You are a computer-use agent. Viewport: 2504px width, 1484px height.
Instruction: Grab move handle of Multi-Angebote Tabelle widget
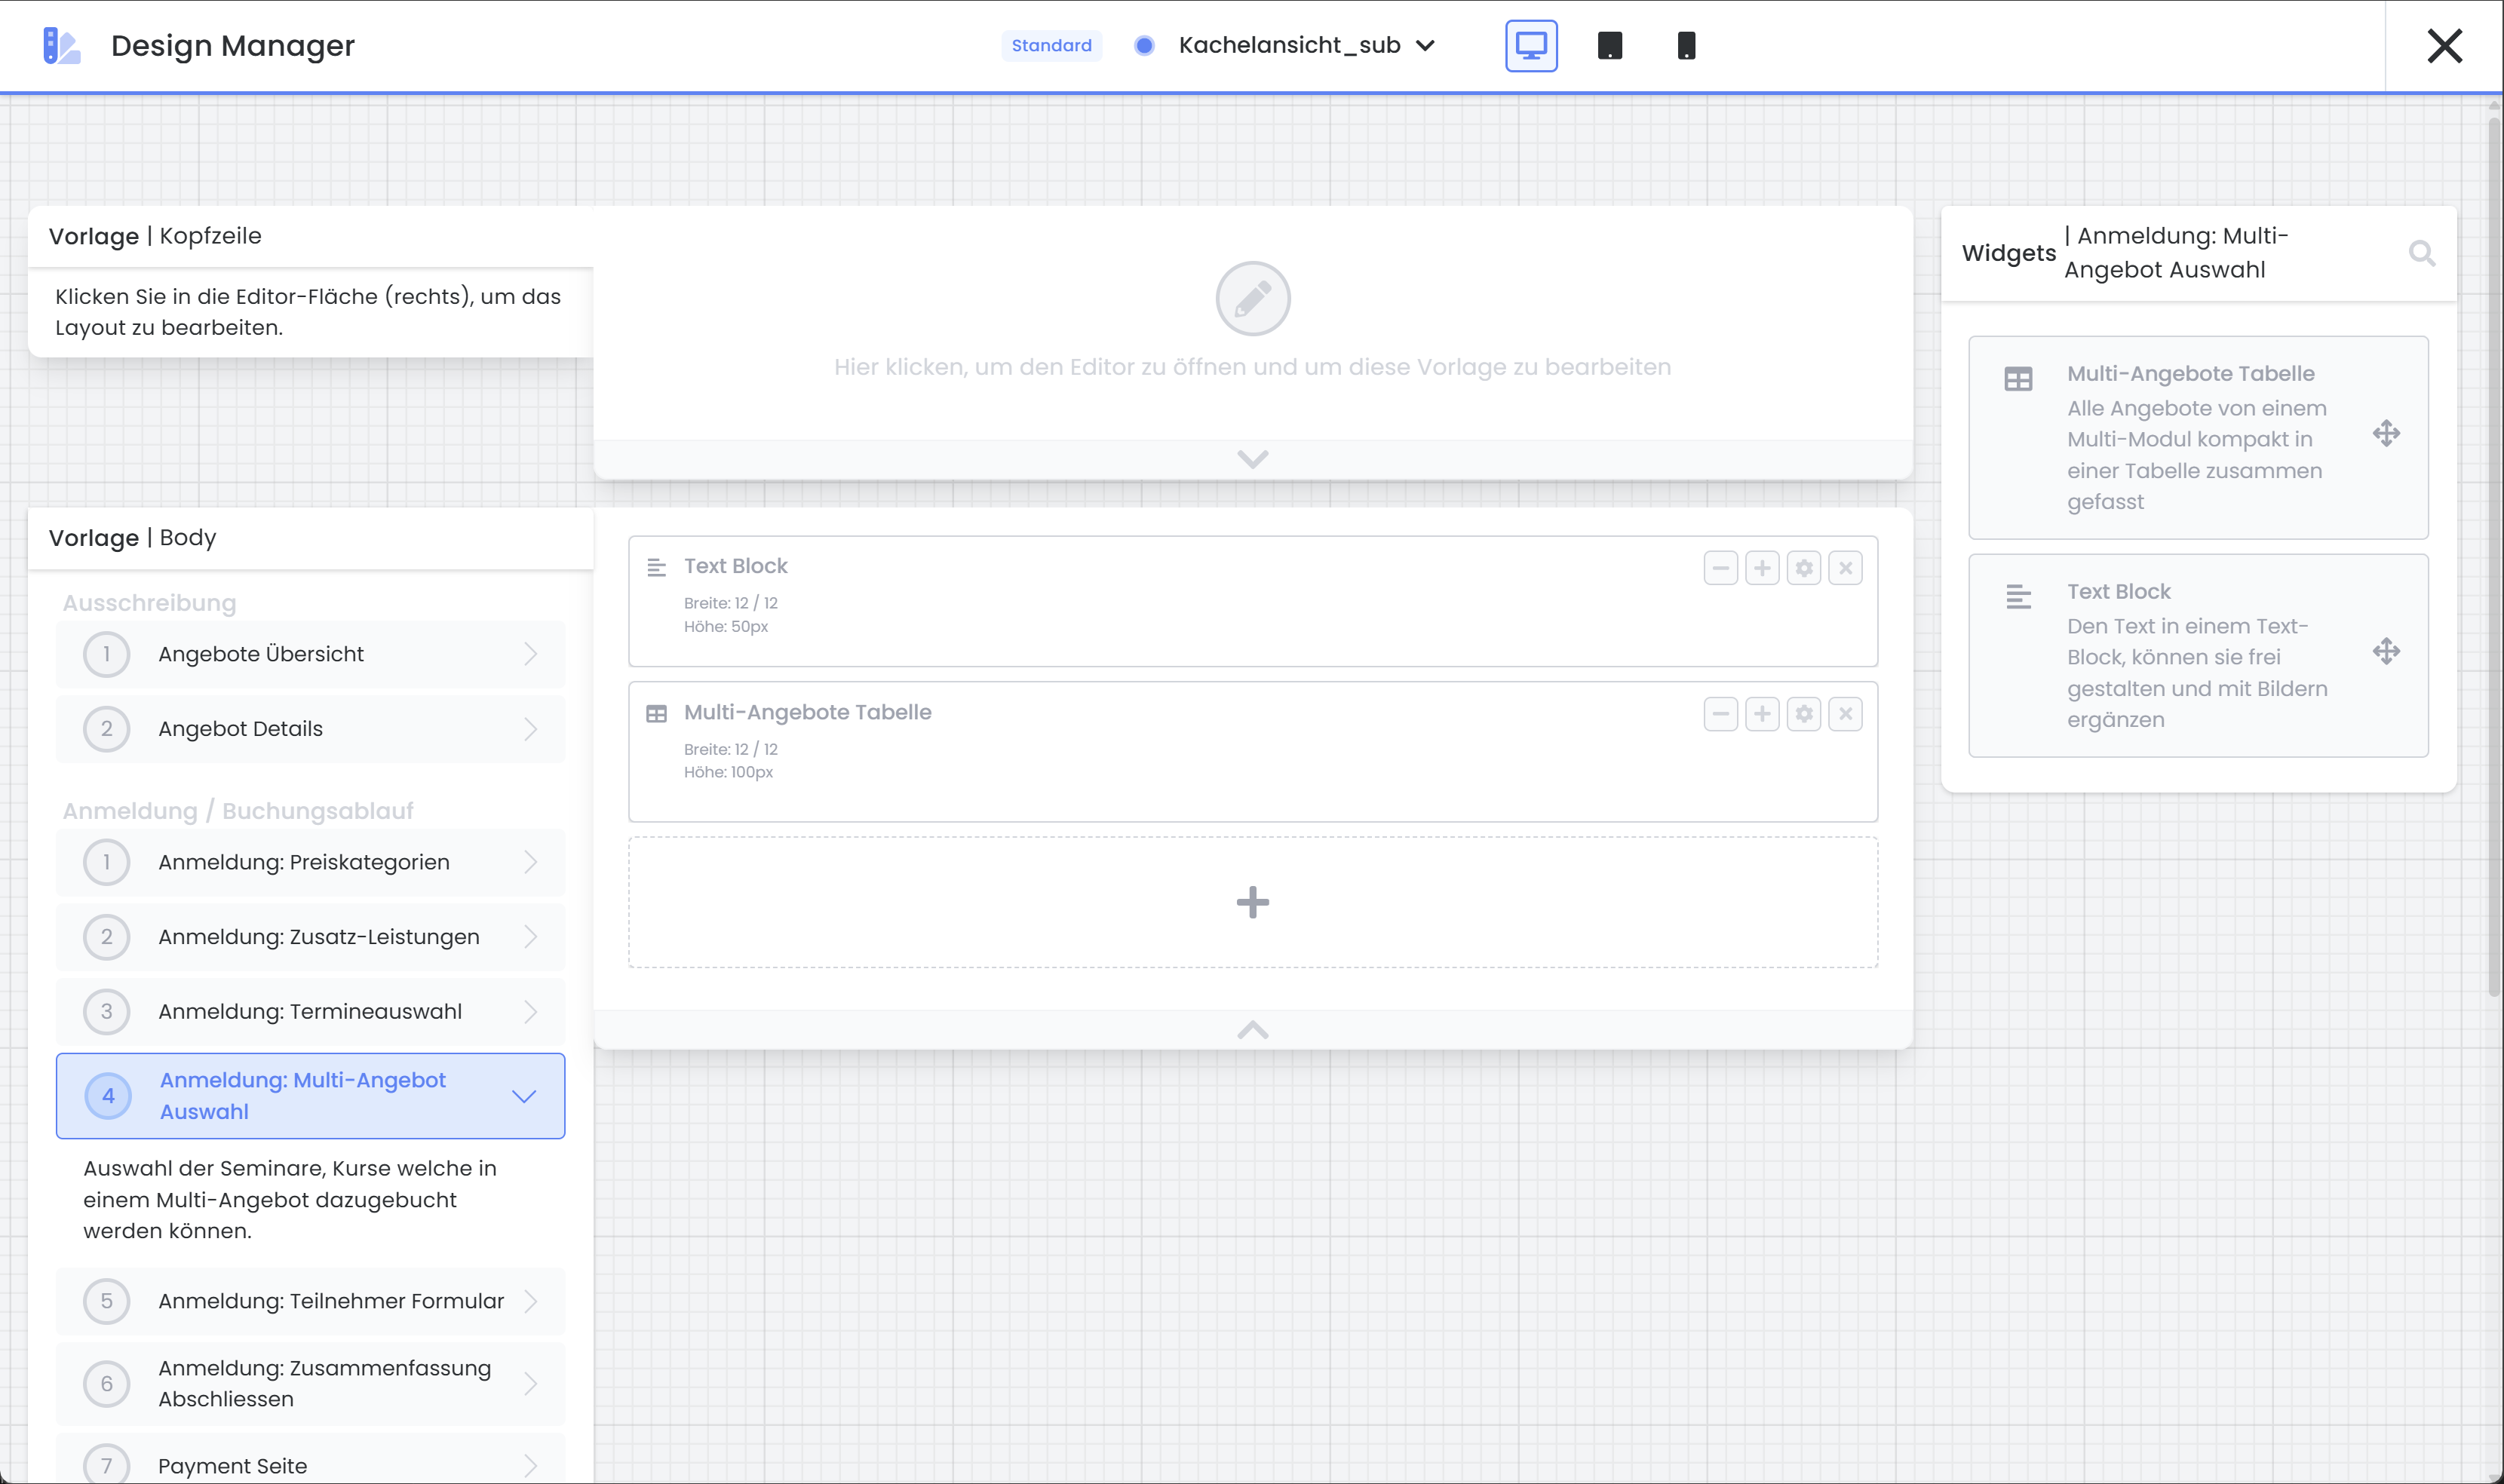pyautogui.click(x=2386, y=434)
